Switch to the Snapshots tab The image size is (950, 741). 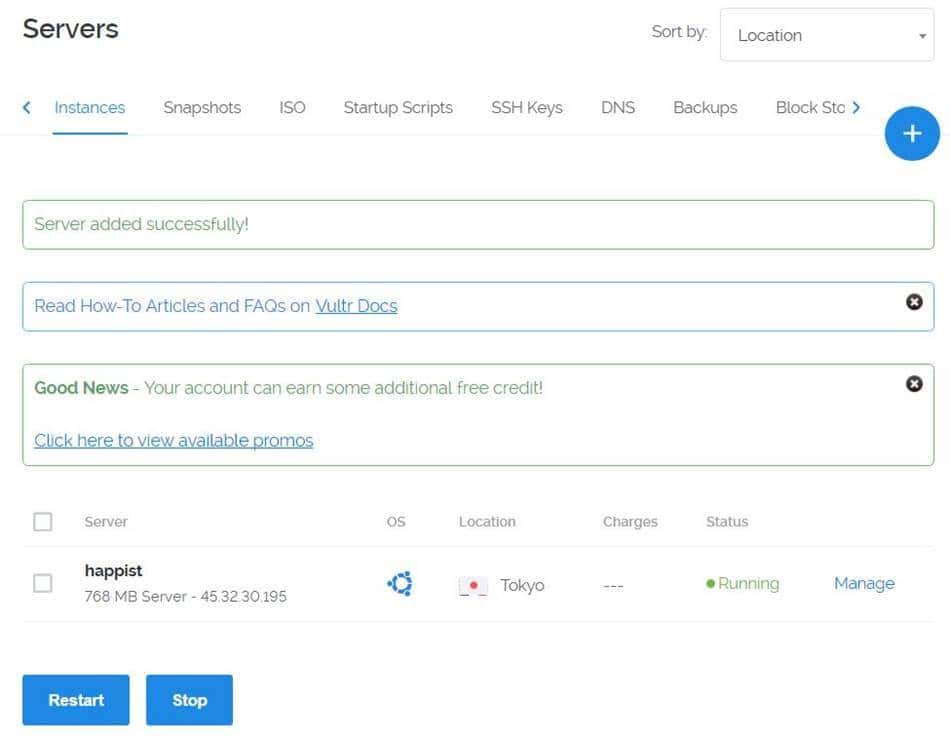tap(202, 108)
